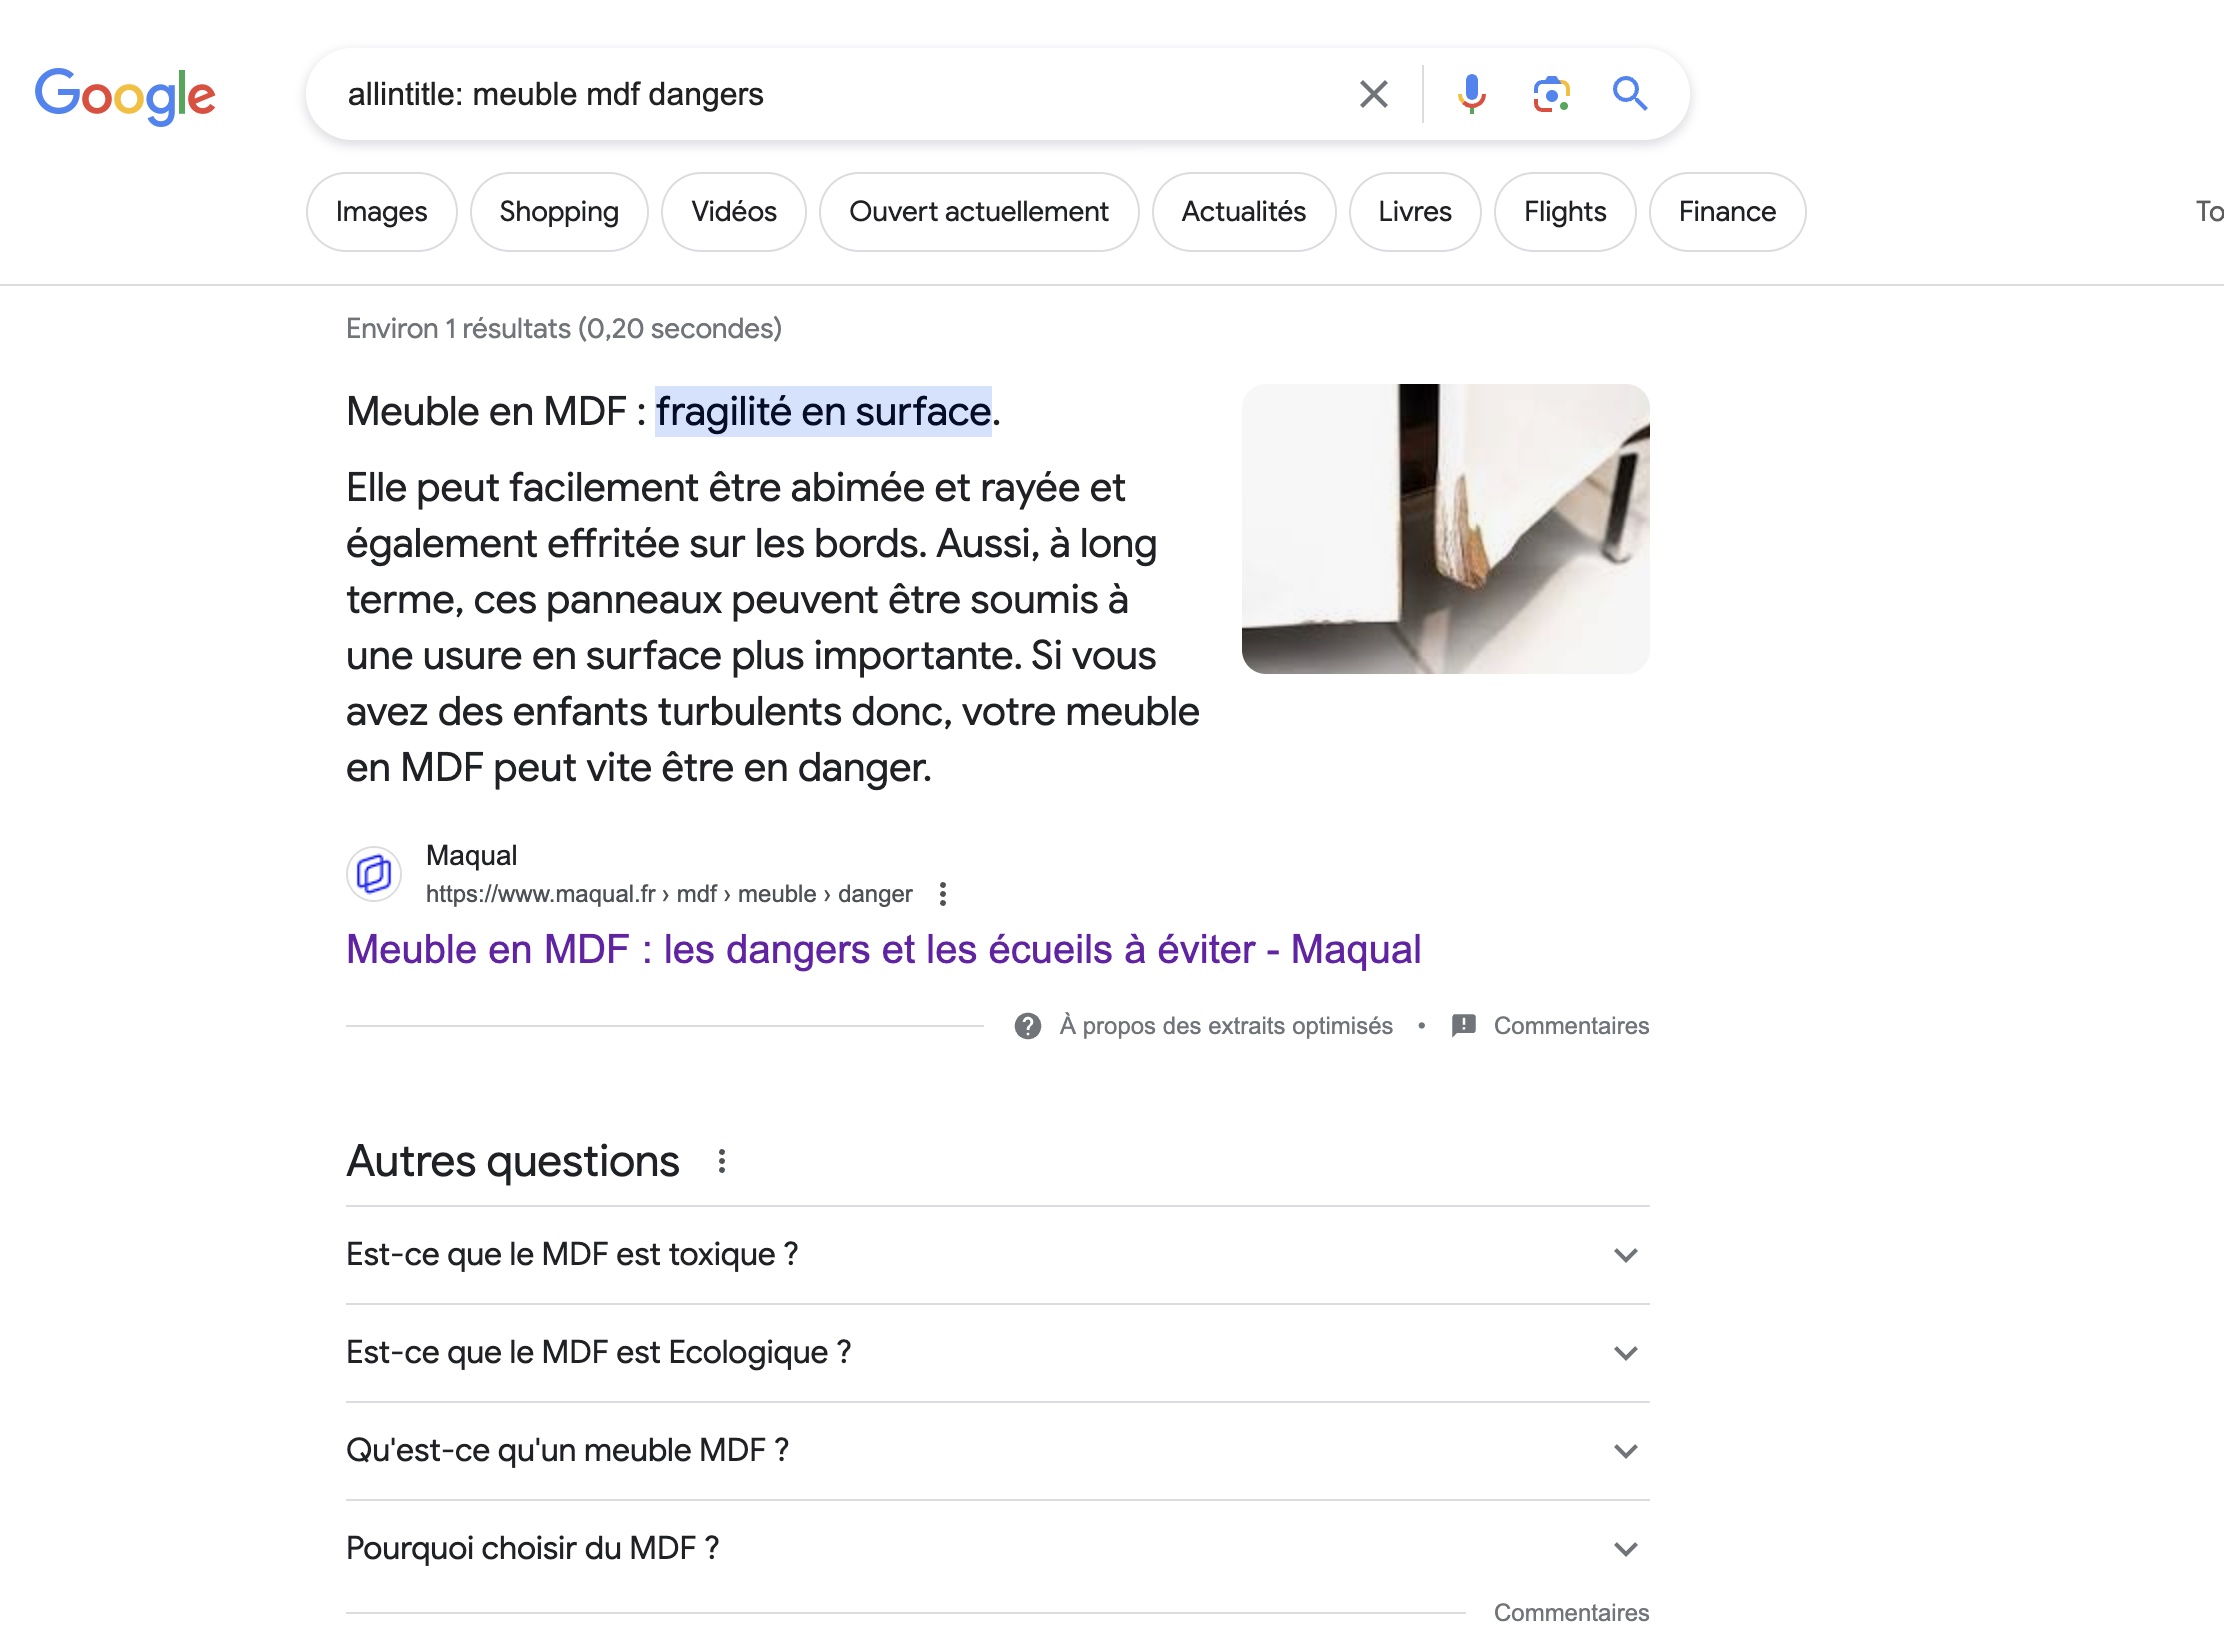Select the Shopping filter tab
Screen dimensions: 2224x1642
[559, 212]
